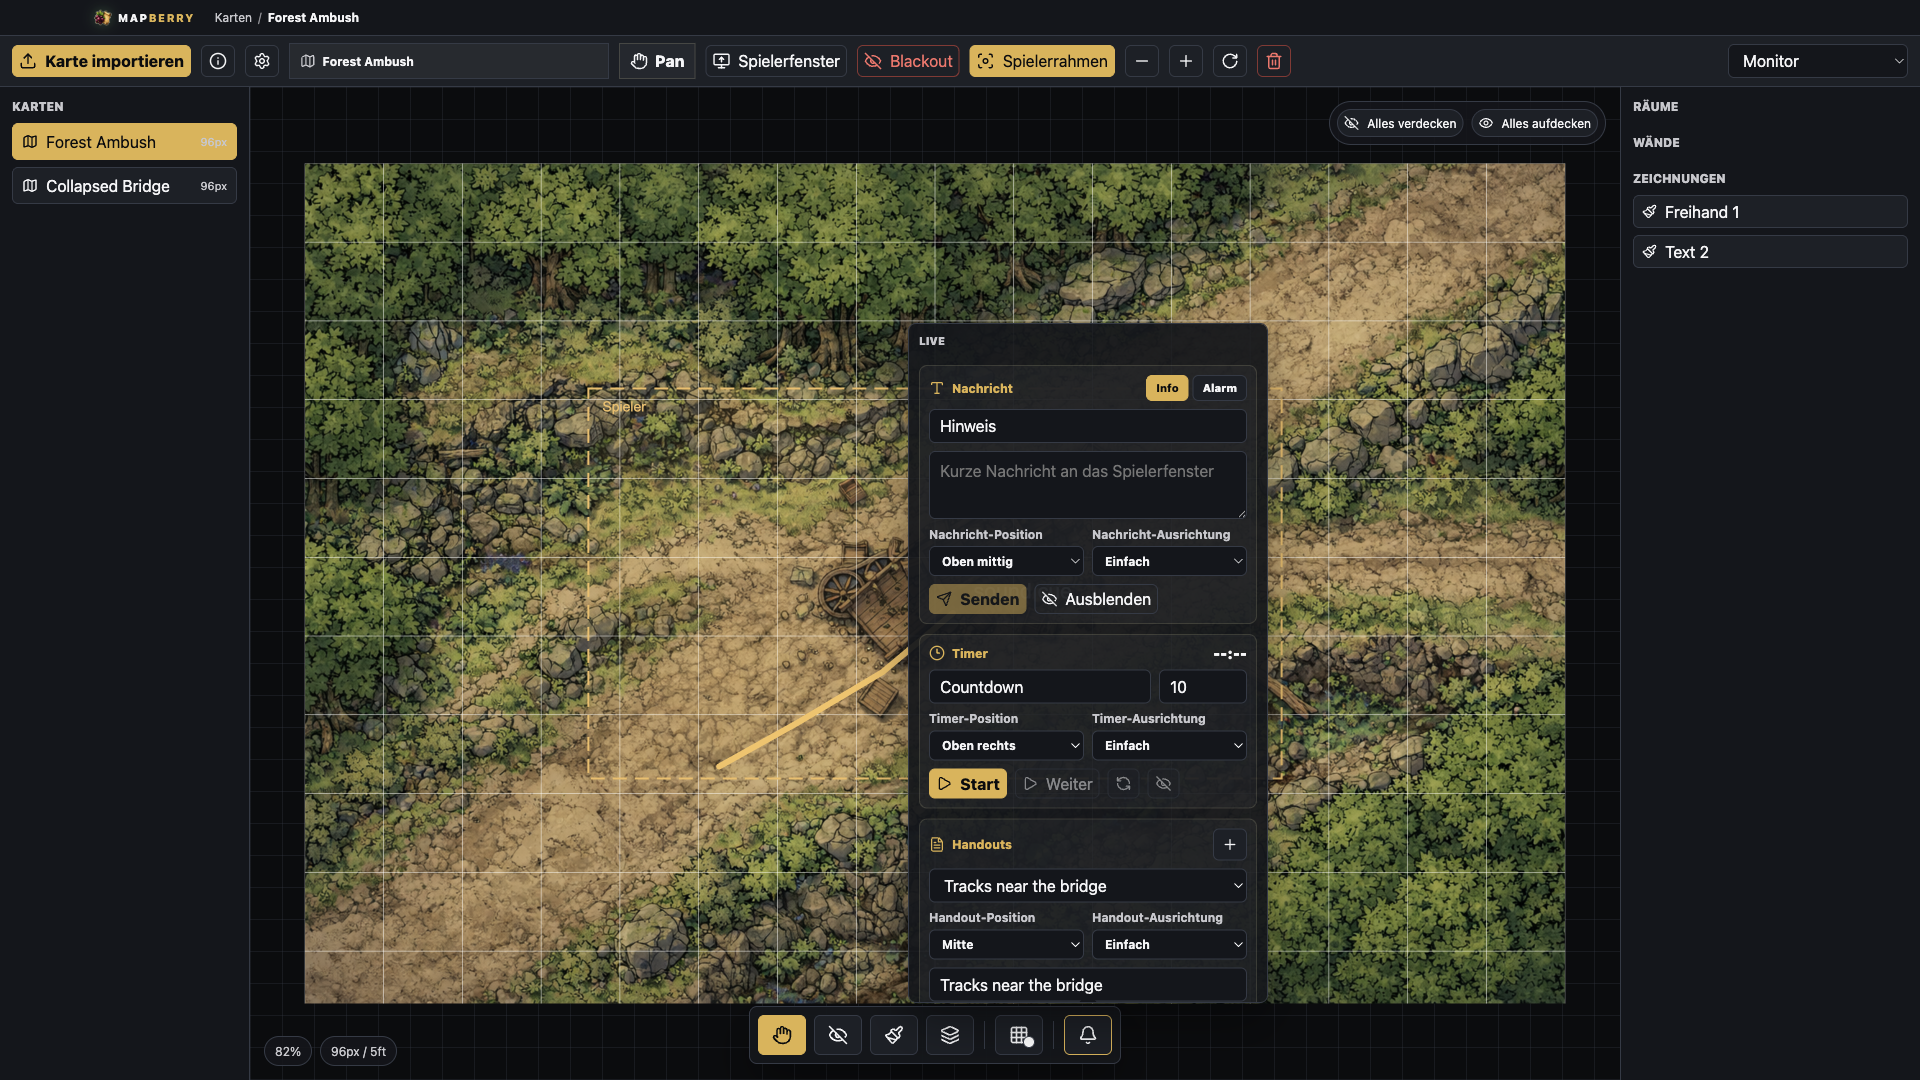This screenshot has height=1080, width=1920.
Task: Zoom in with the plus button
Action: click(1186, 61)
